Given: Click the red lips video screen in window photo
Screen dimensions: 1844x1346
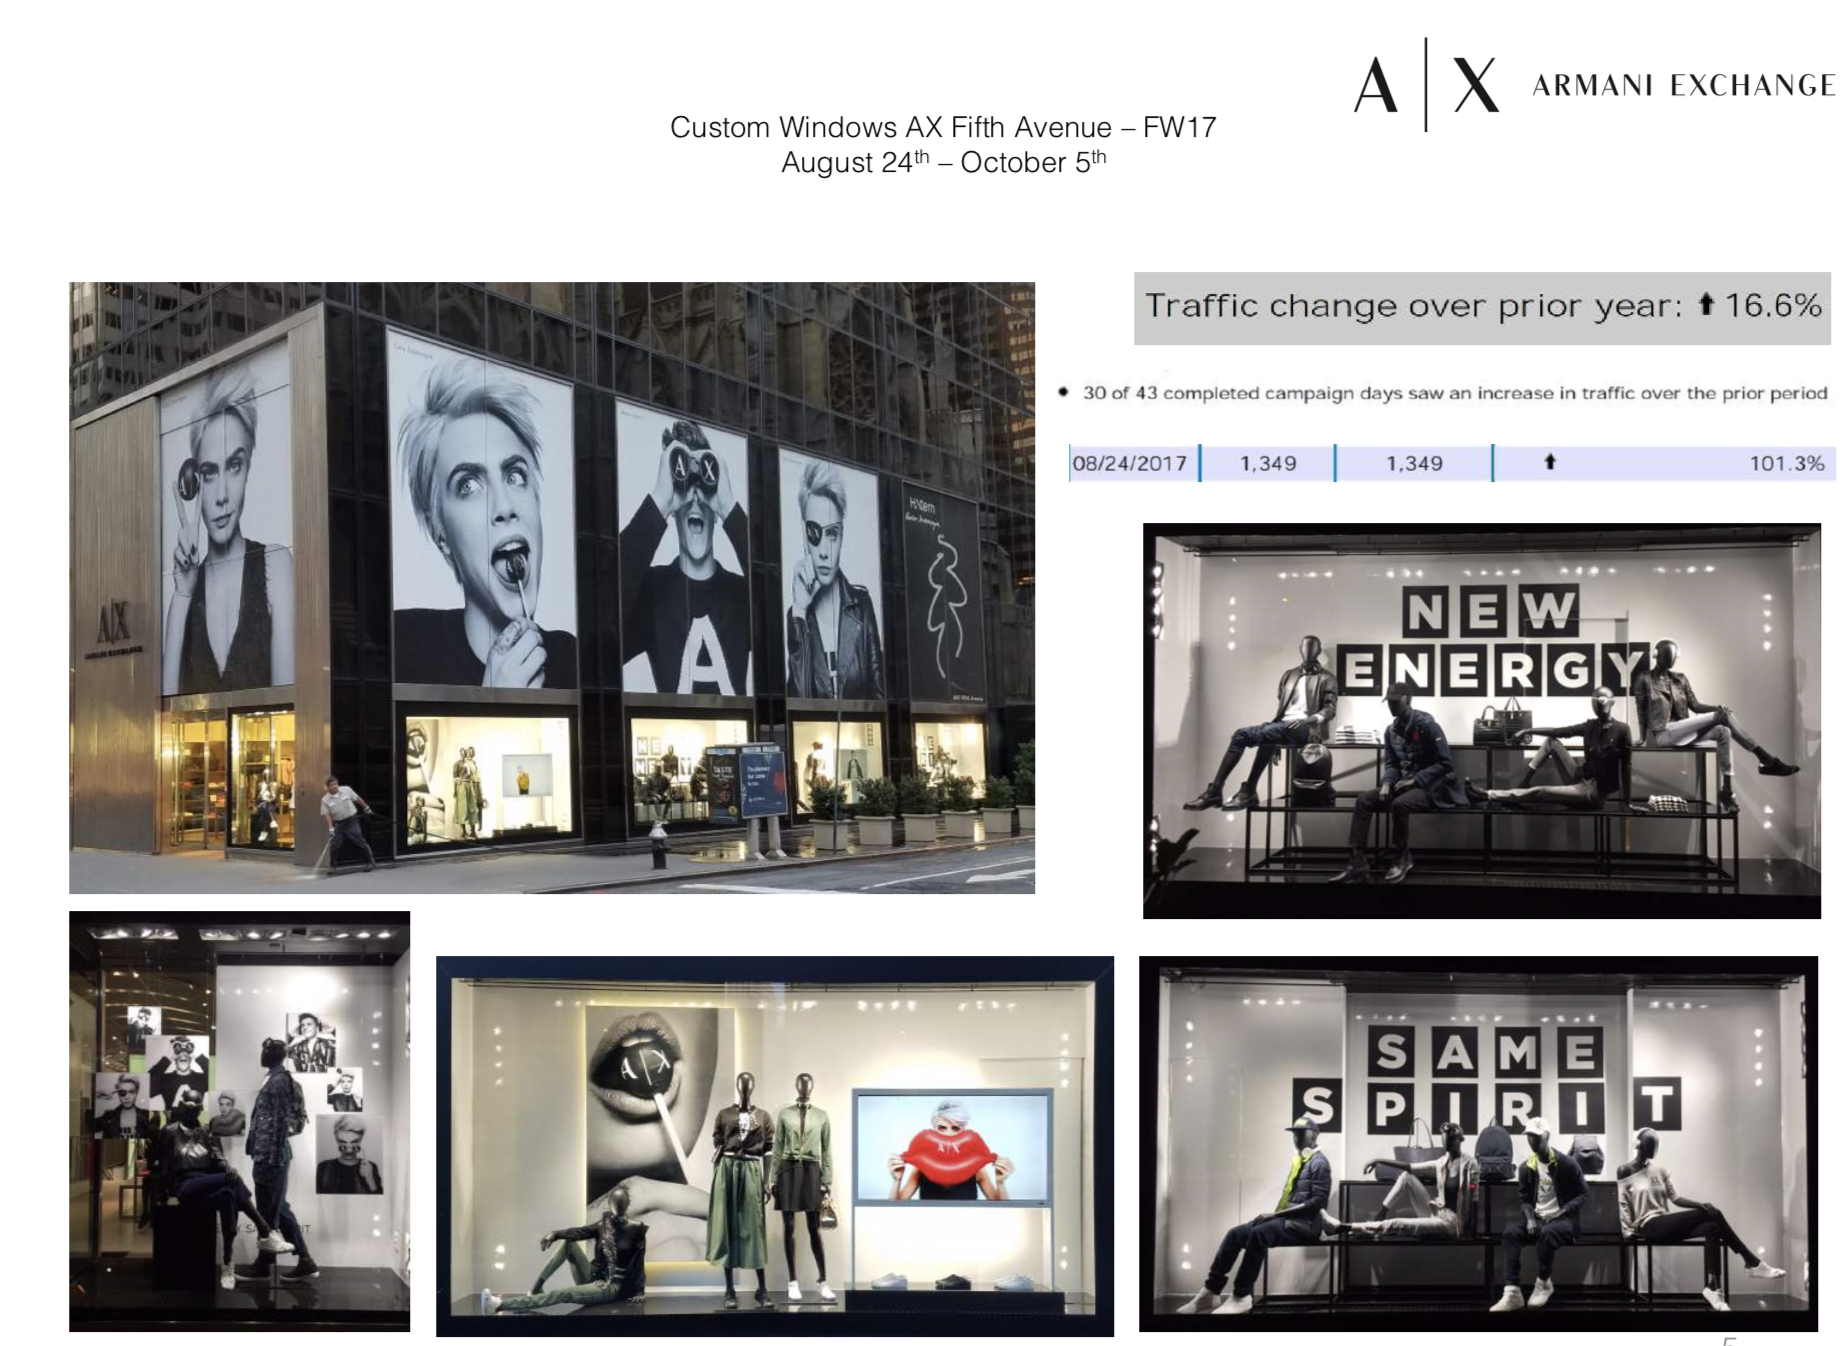Looking at the screenshot, I should (x=953, y=1147).
